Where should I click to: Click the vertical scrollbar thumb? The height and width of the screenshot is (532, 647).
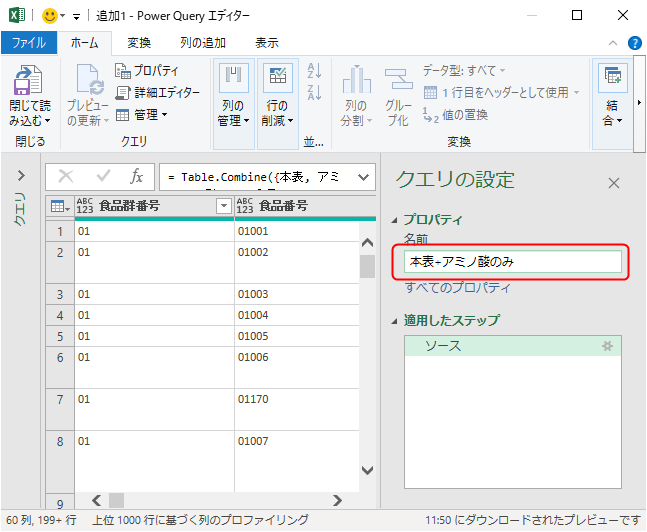coord(367,266)
